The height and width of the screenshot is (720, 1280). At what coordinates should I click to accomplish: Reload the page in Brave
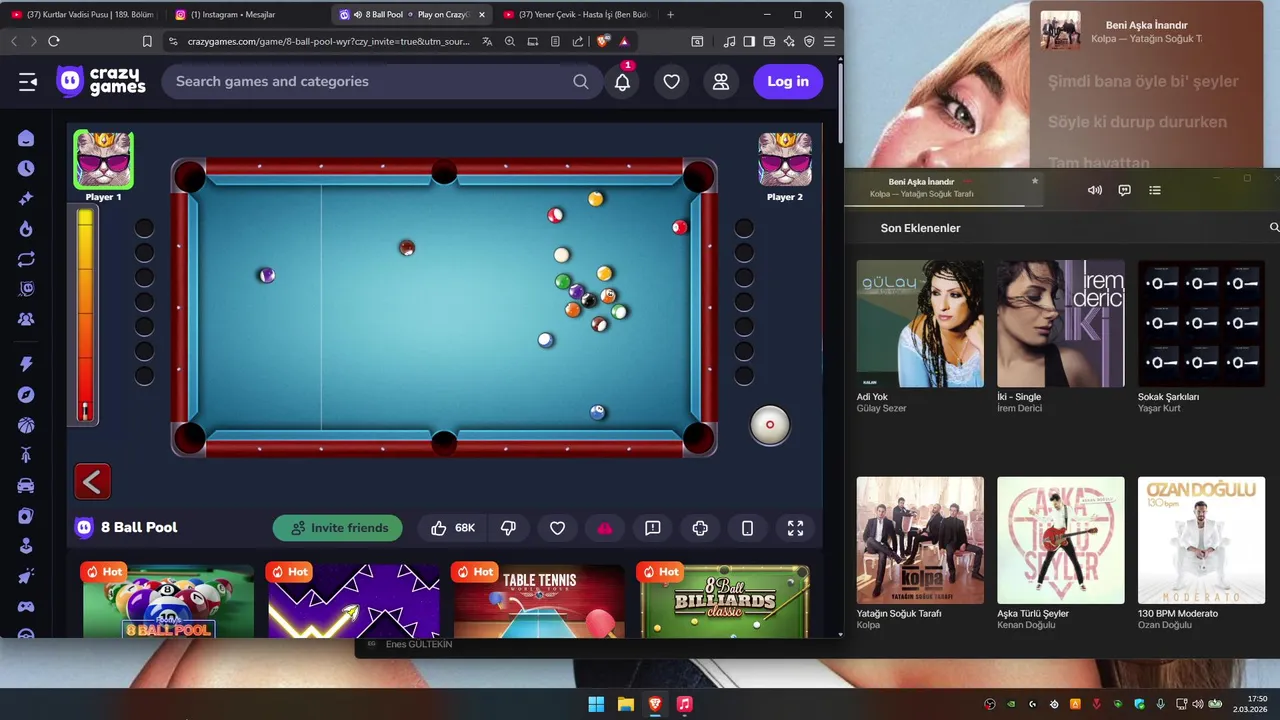coord(54,41)
